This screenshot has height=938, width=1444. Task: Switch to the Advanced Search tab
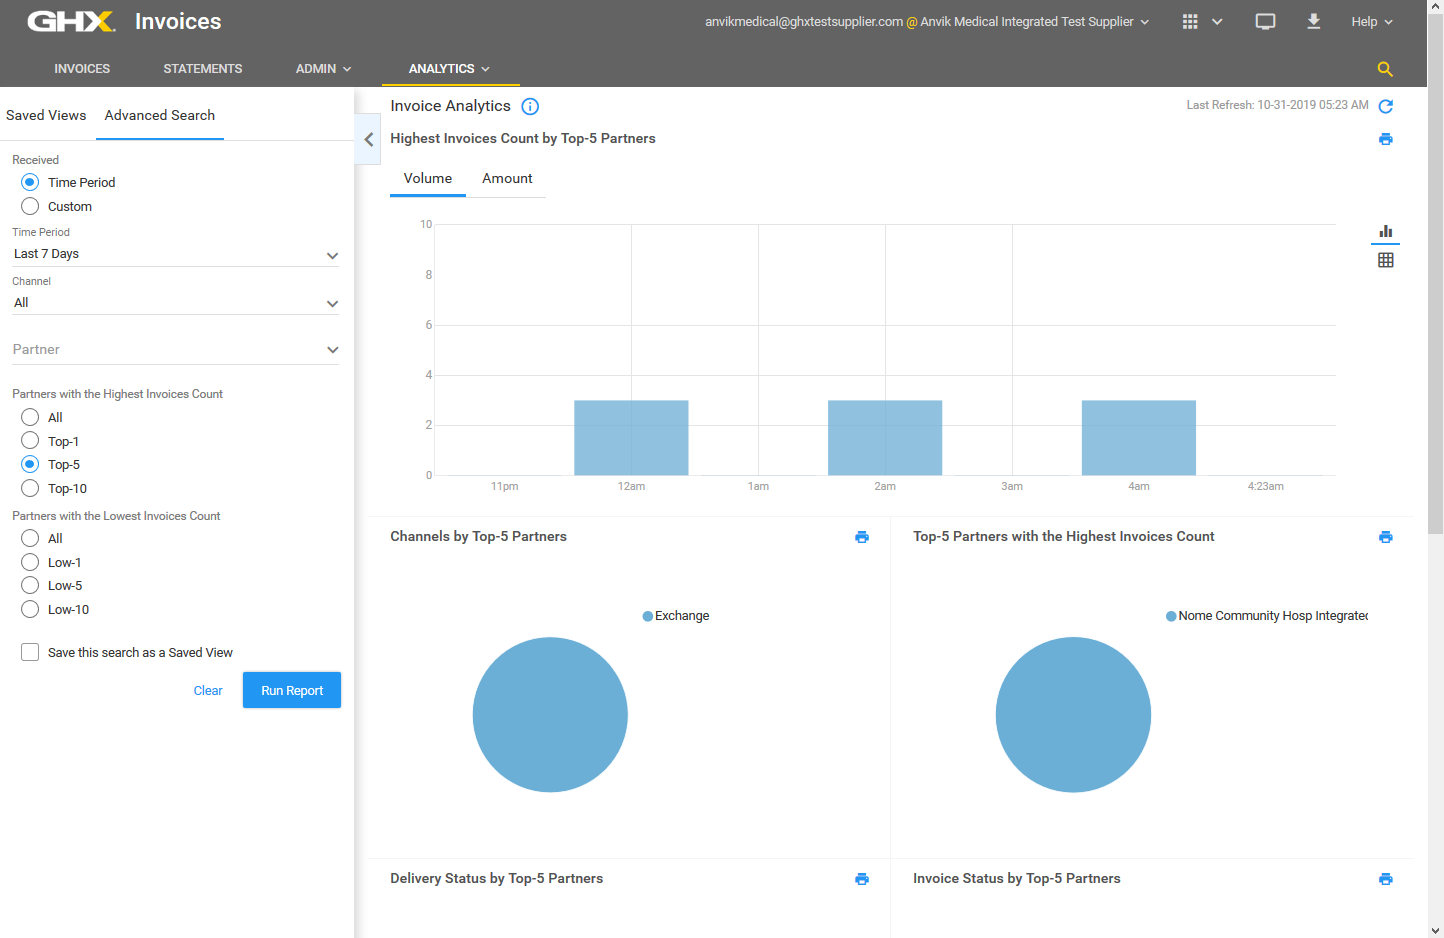[160, 115]
